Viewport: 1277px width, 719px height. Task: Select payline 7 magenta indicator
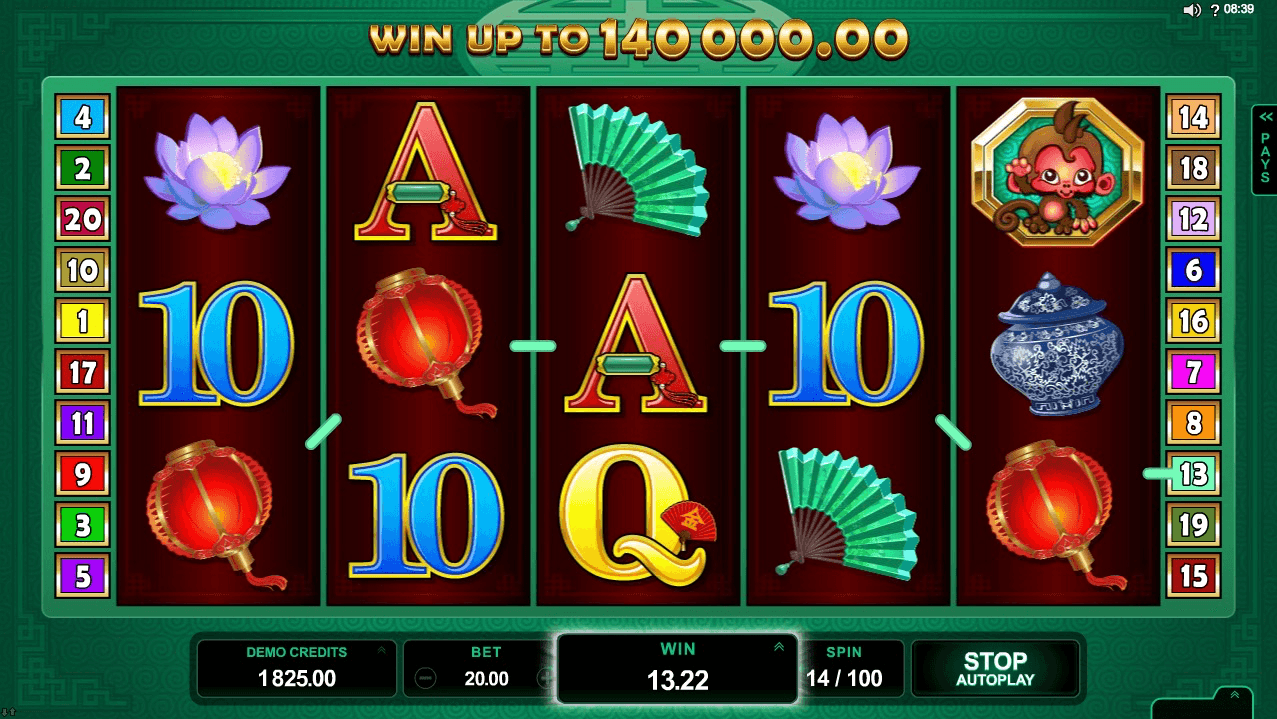point(1193,372)
